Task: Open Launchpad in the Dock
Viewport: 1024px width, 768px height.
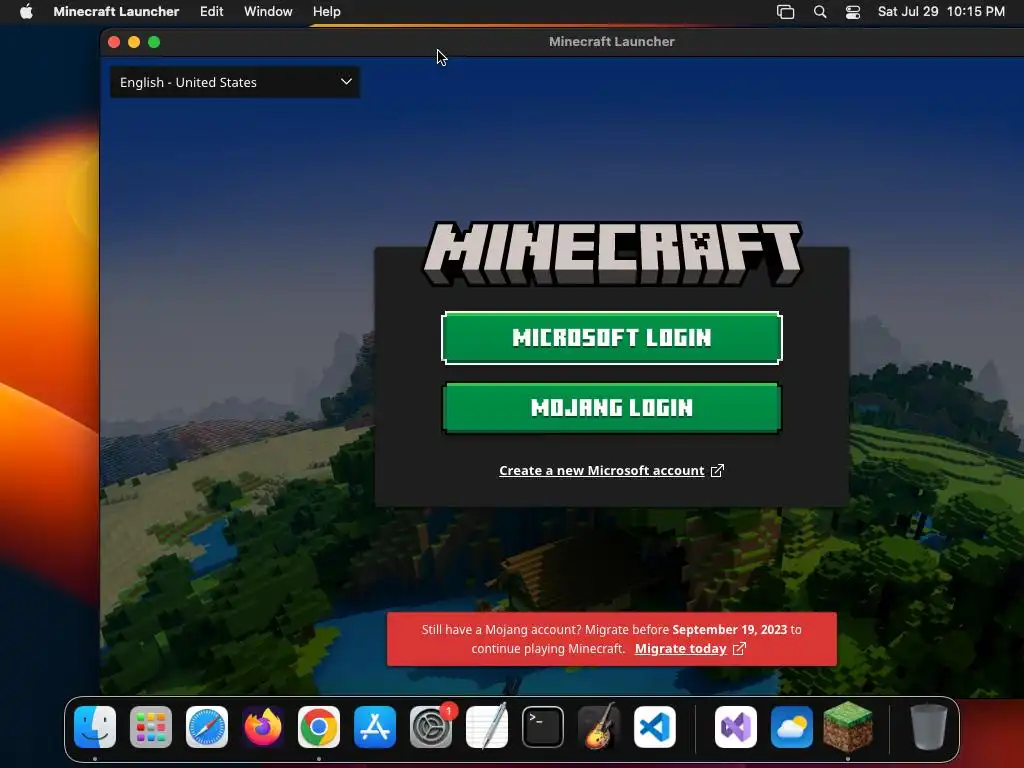Action: [151, 727]
